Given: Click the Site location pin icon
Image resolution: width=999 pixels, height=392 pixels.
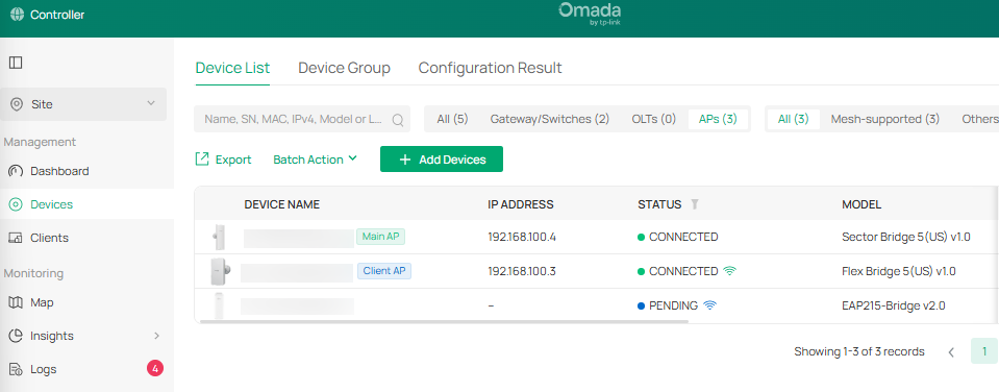Looking at the screenshot, I should click(x=17, y=104).
